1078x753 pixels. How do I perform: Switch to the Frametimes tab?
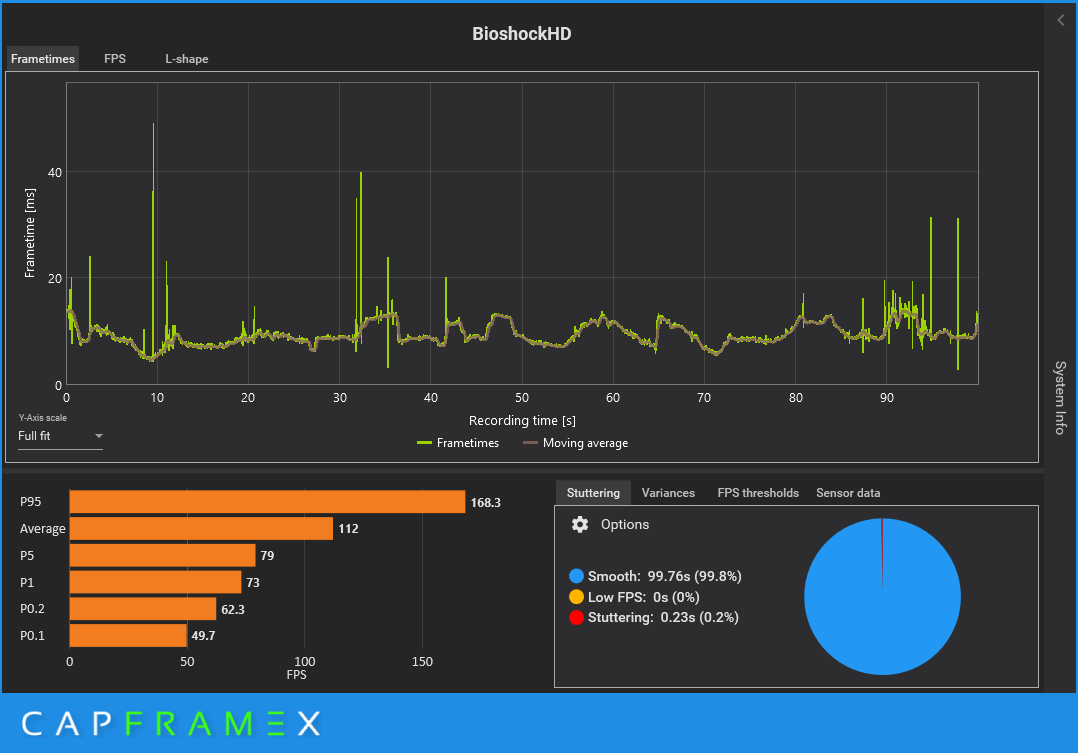(43, 59)
